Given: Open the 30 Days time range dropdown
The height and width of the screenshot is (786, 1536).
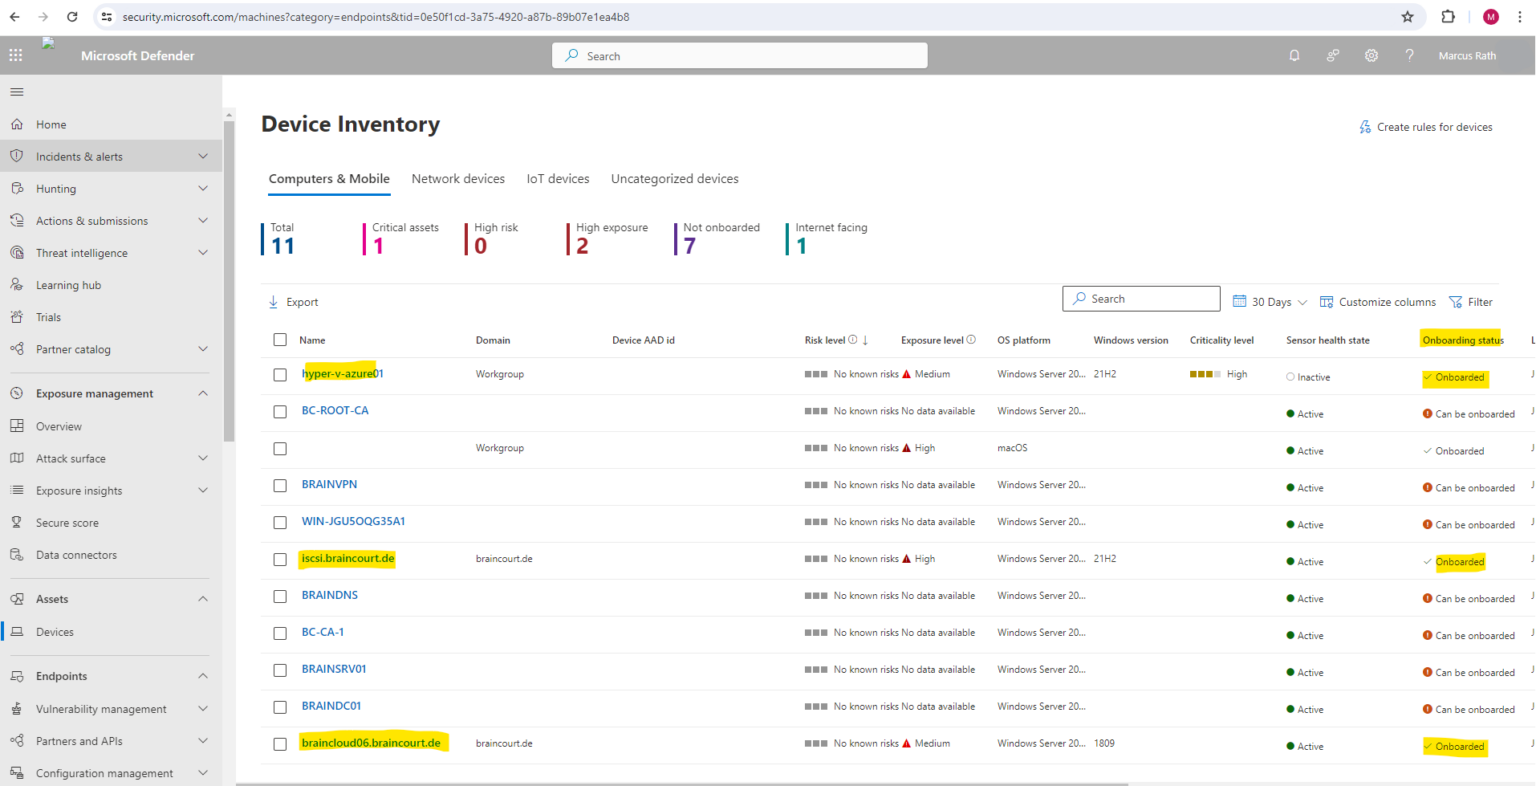Looking at the screenshot, I should tap(1268, 301).
